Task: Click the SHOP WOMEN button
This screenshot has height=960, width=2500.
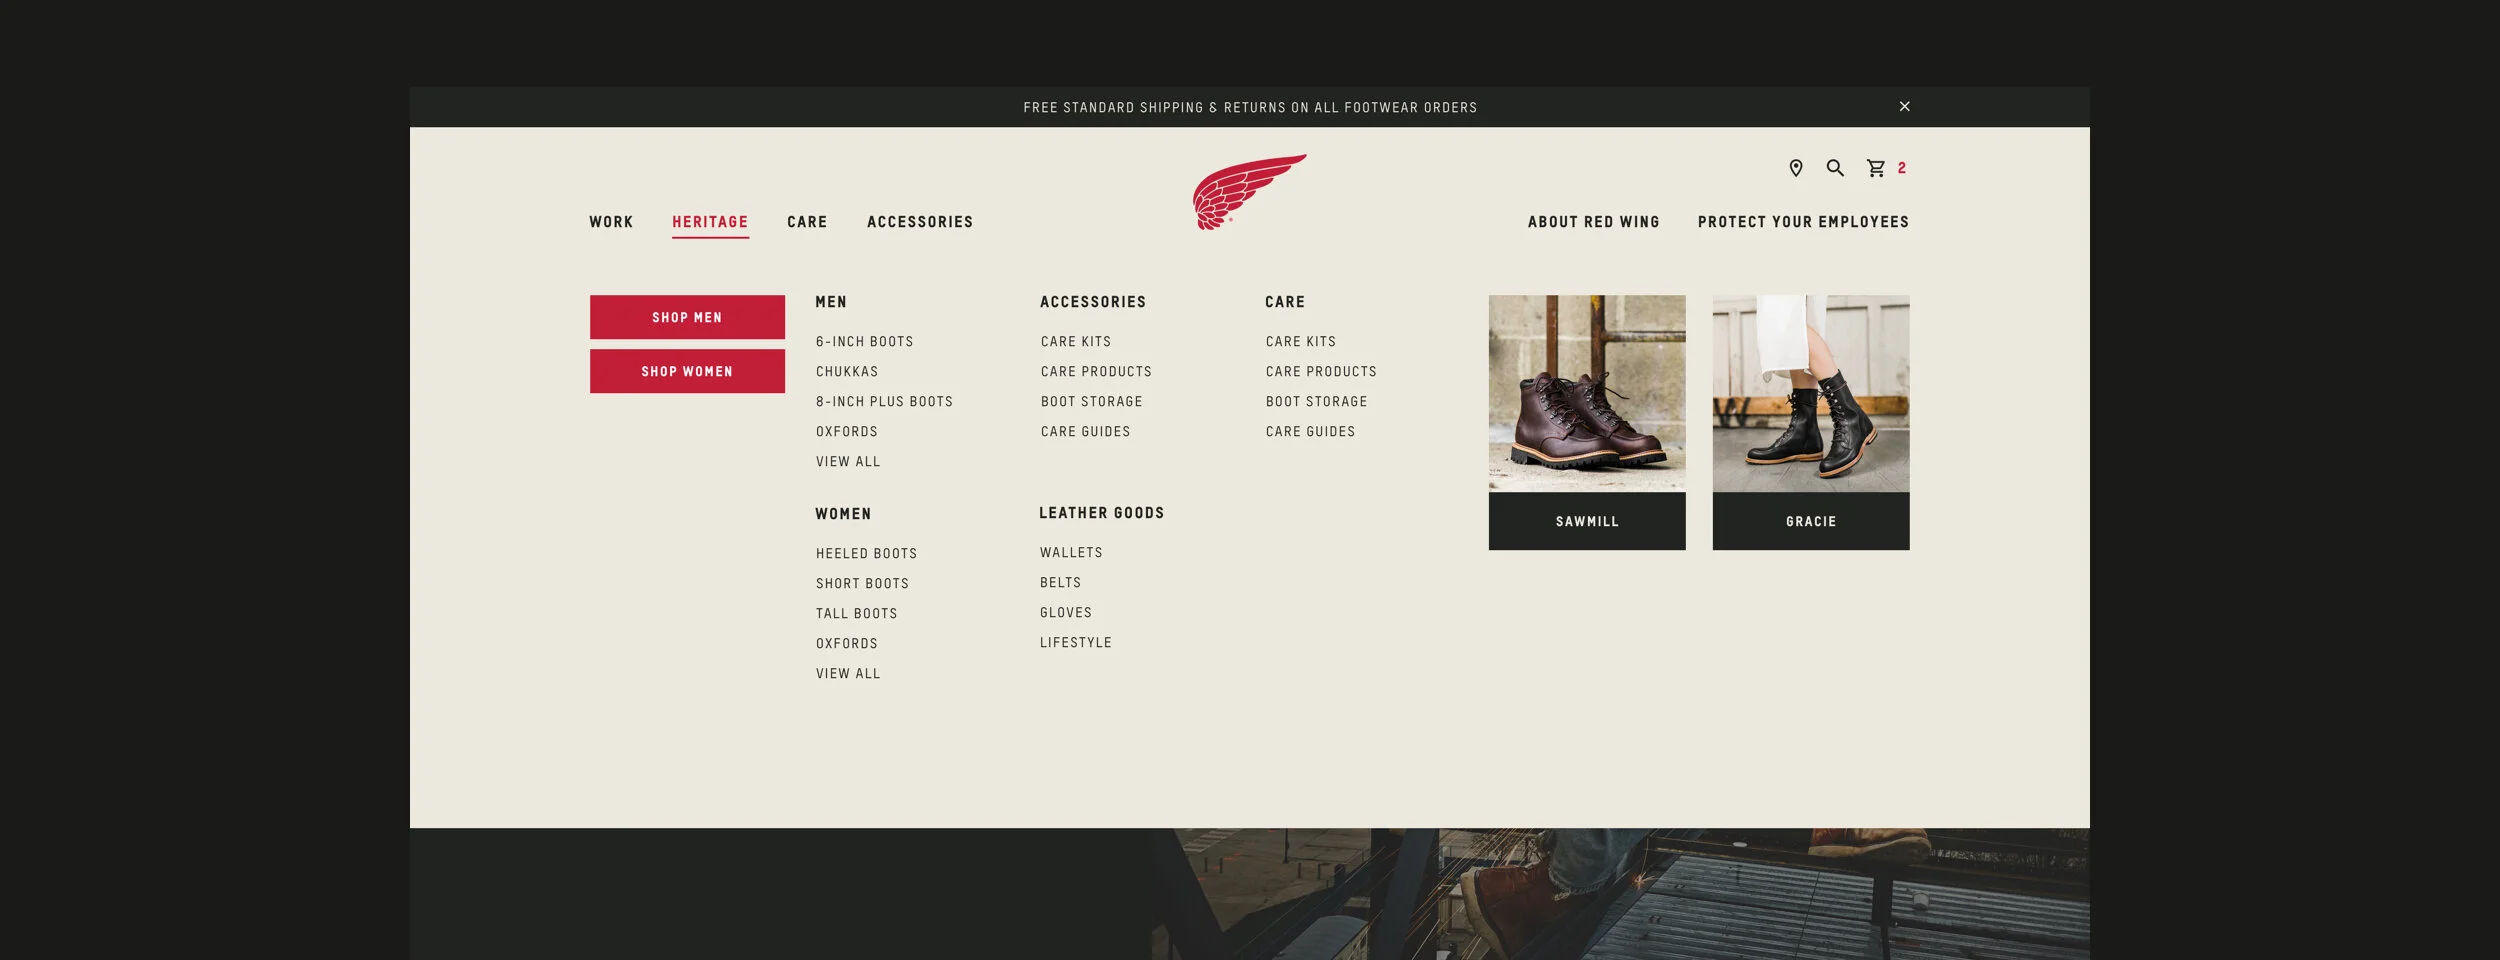Action: pos(687,371)
